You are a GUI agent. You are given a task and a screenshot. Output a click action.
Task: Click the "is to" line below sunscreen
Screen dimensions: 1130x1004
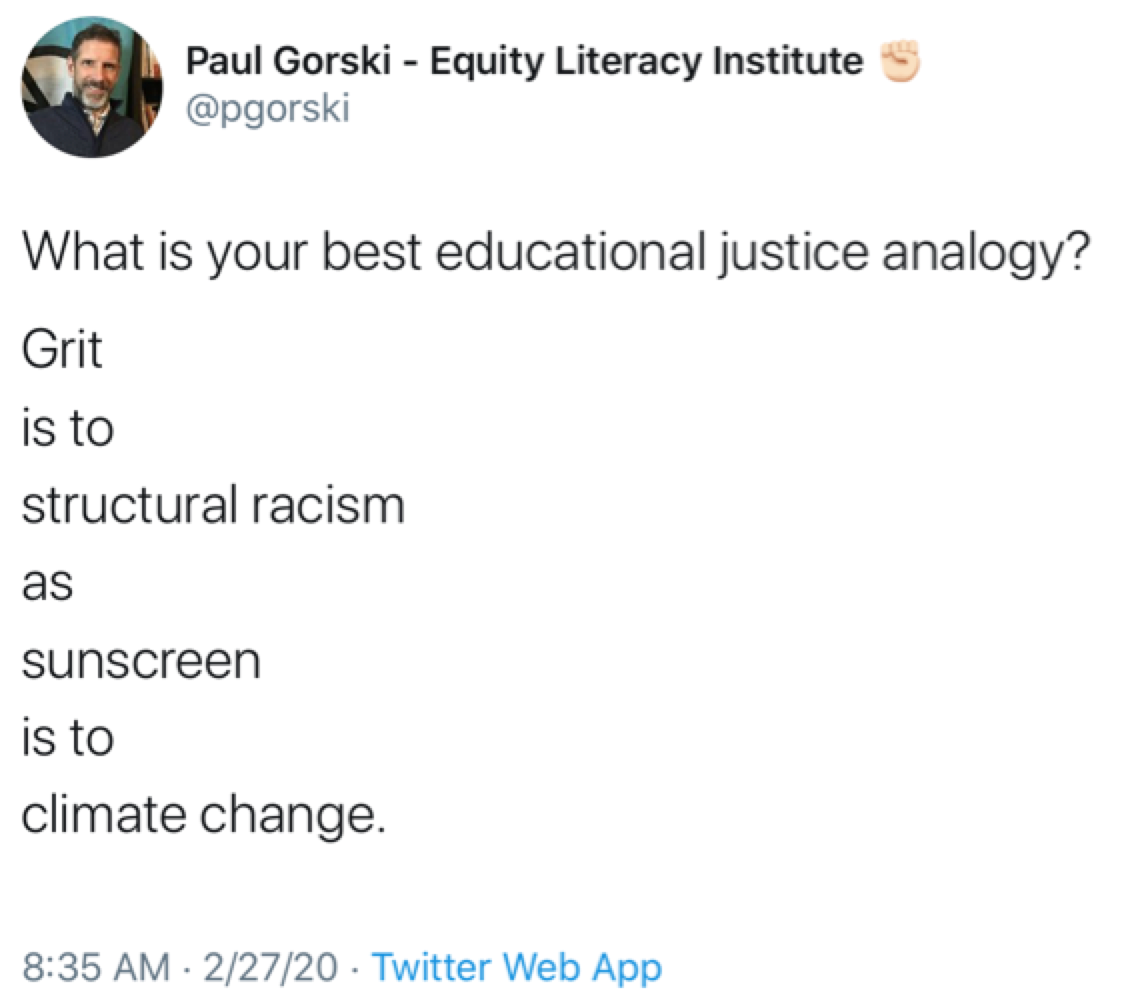[x=68, y=738]
